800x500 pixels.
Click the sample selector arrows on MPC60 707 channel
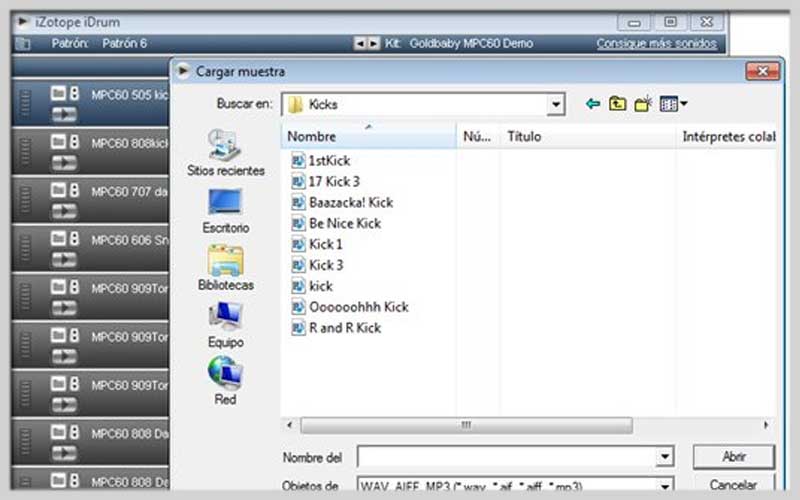[74, 190]
